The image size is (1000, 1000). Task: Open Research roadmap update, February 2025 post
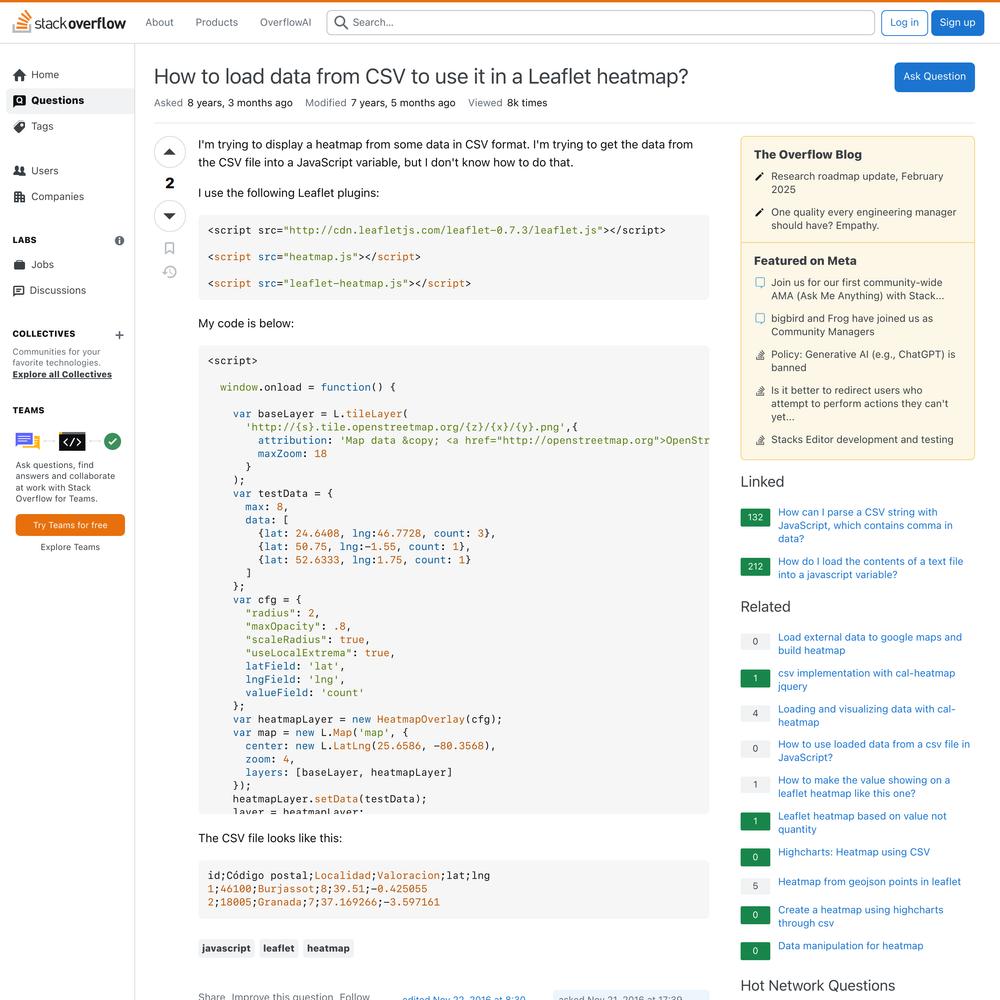point(857,183)
